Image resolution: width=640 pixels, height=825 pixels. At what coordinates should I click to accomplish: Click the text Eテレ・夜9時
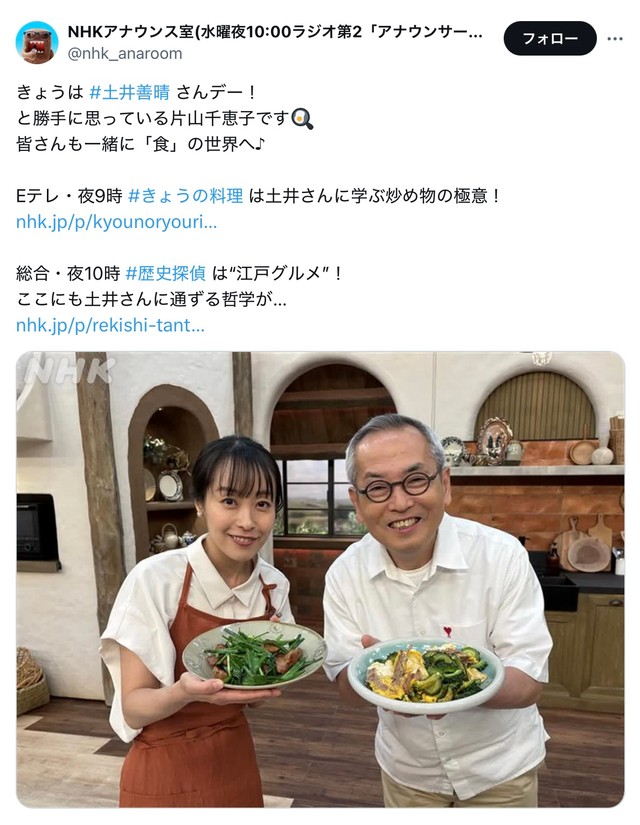[x=69, y=196]
